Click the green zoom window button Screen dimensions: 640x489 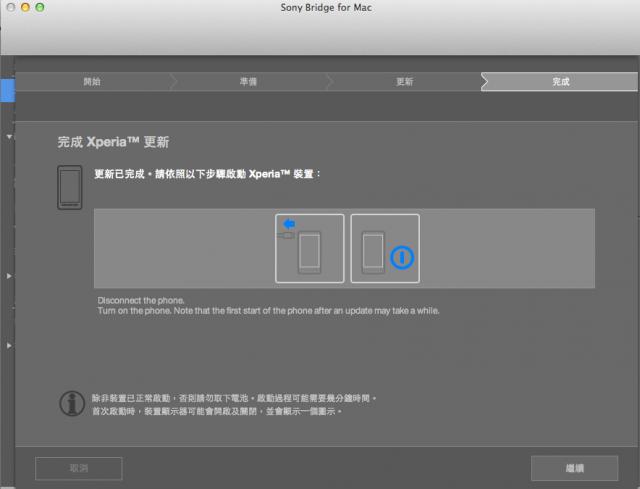pos(40,7)
